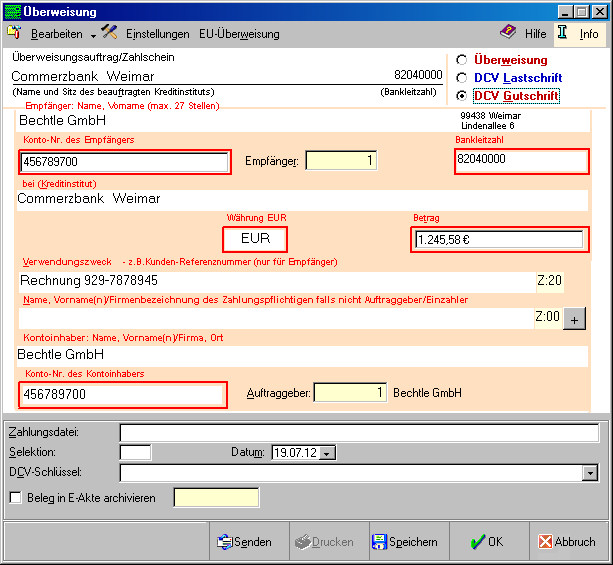Open the EU-Überweisung menu item
The width and height of the screenshot is (613, 565).
pos(239,34)
